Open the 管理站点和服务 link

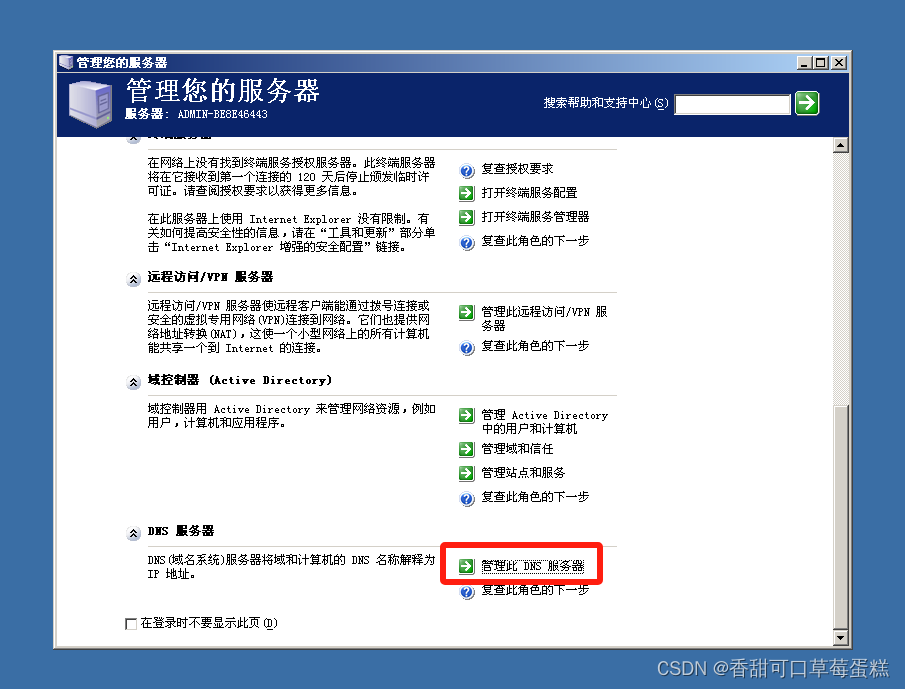coord(523,473)
